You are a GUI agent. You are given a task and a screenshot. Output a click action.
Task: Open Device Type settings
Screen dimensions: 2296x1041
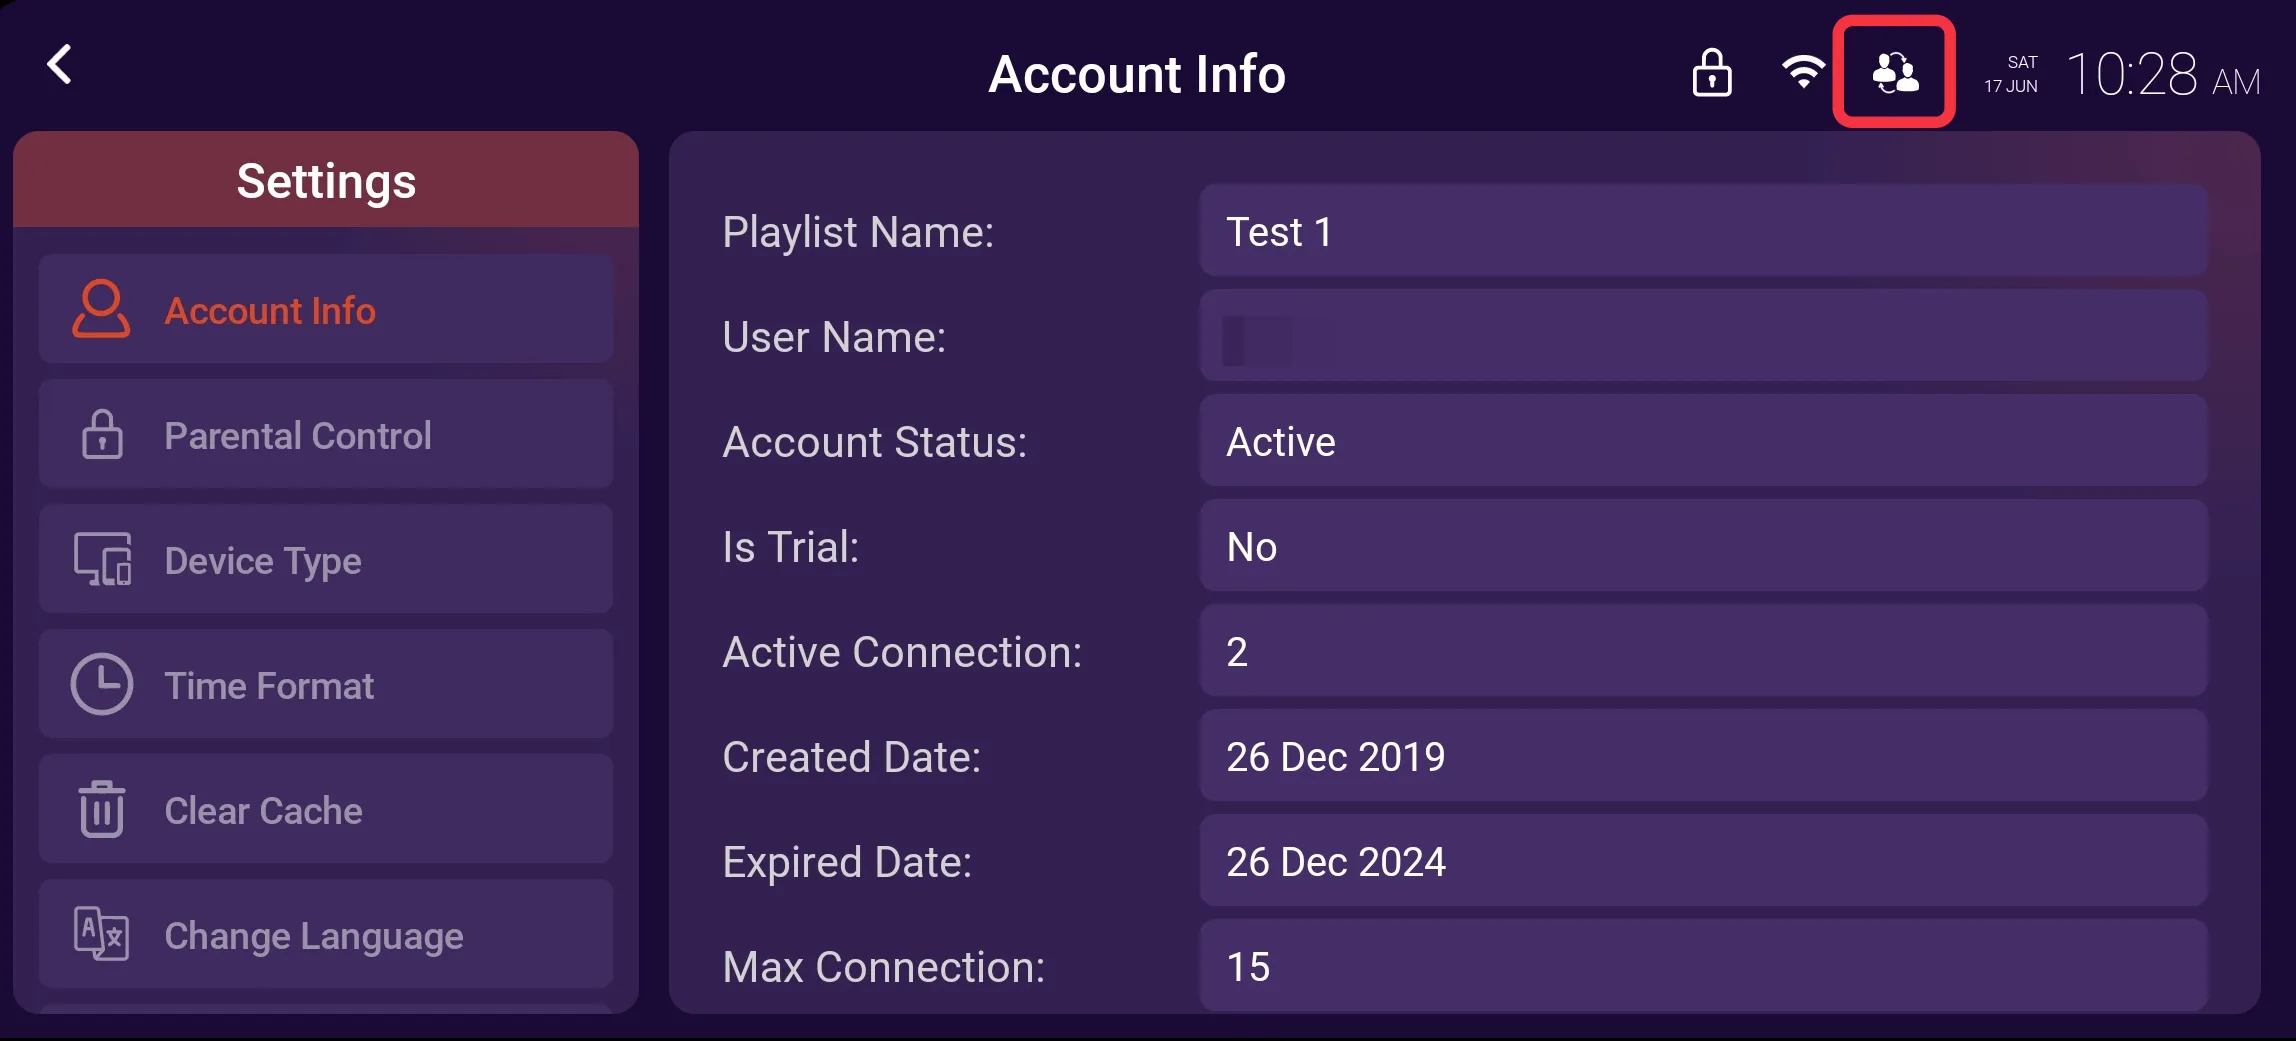coord(326,559)
